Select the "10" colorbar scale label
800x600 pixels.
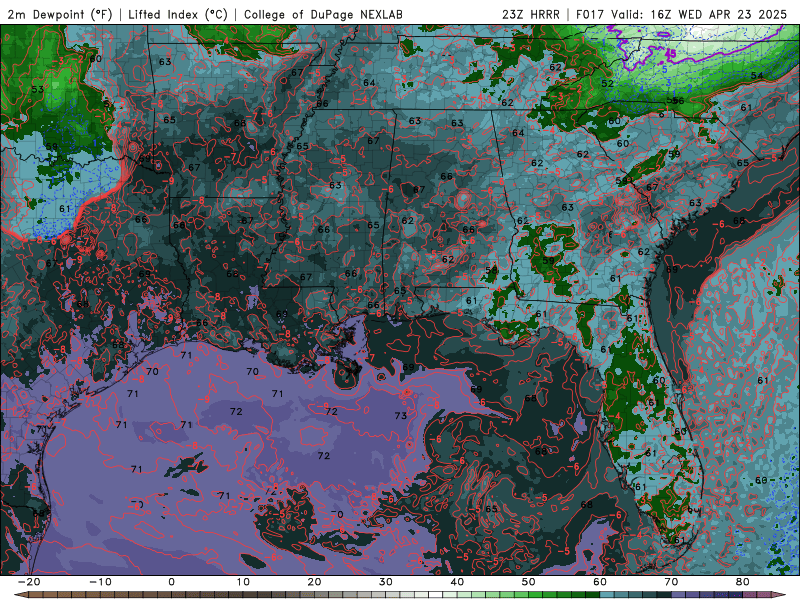(x=243, y=582)
